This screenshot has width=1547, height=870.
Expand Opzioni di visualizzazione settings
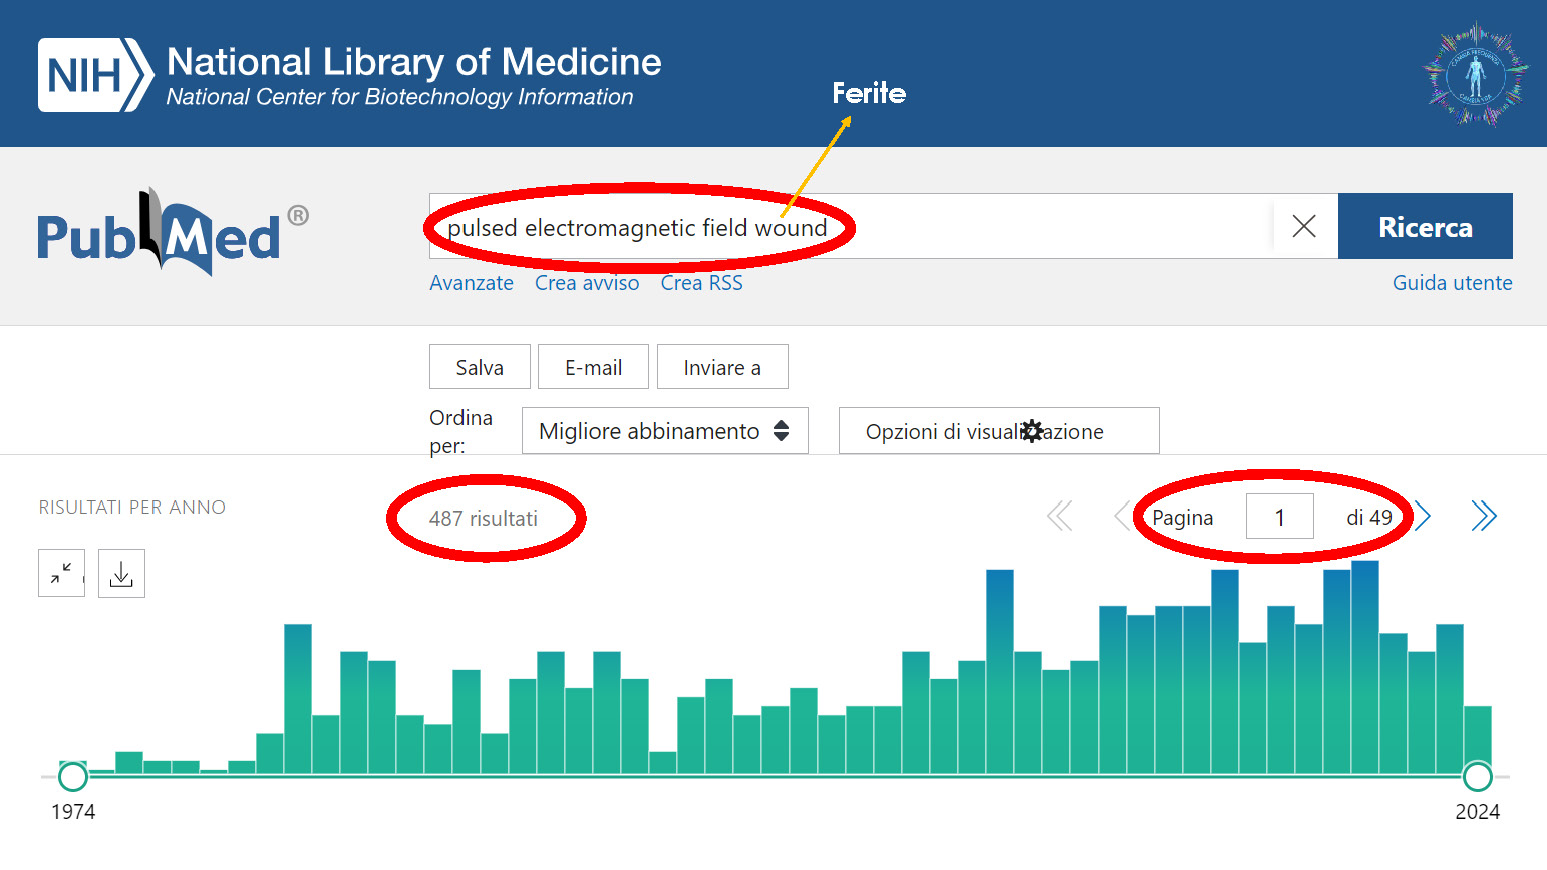coord(999,431)
